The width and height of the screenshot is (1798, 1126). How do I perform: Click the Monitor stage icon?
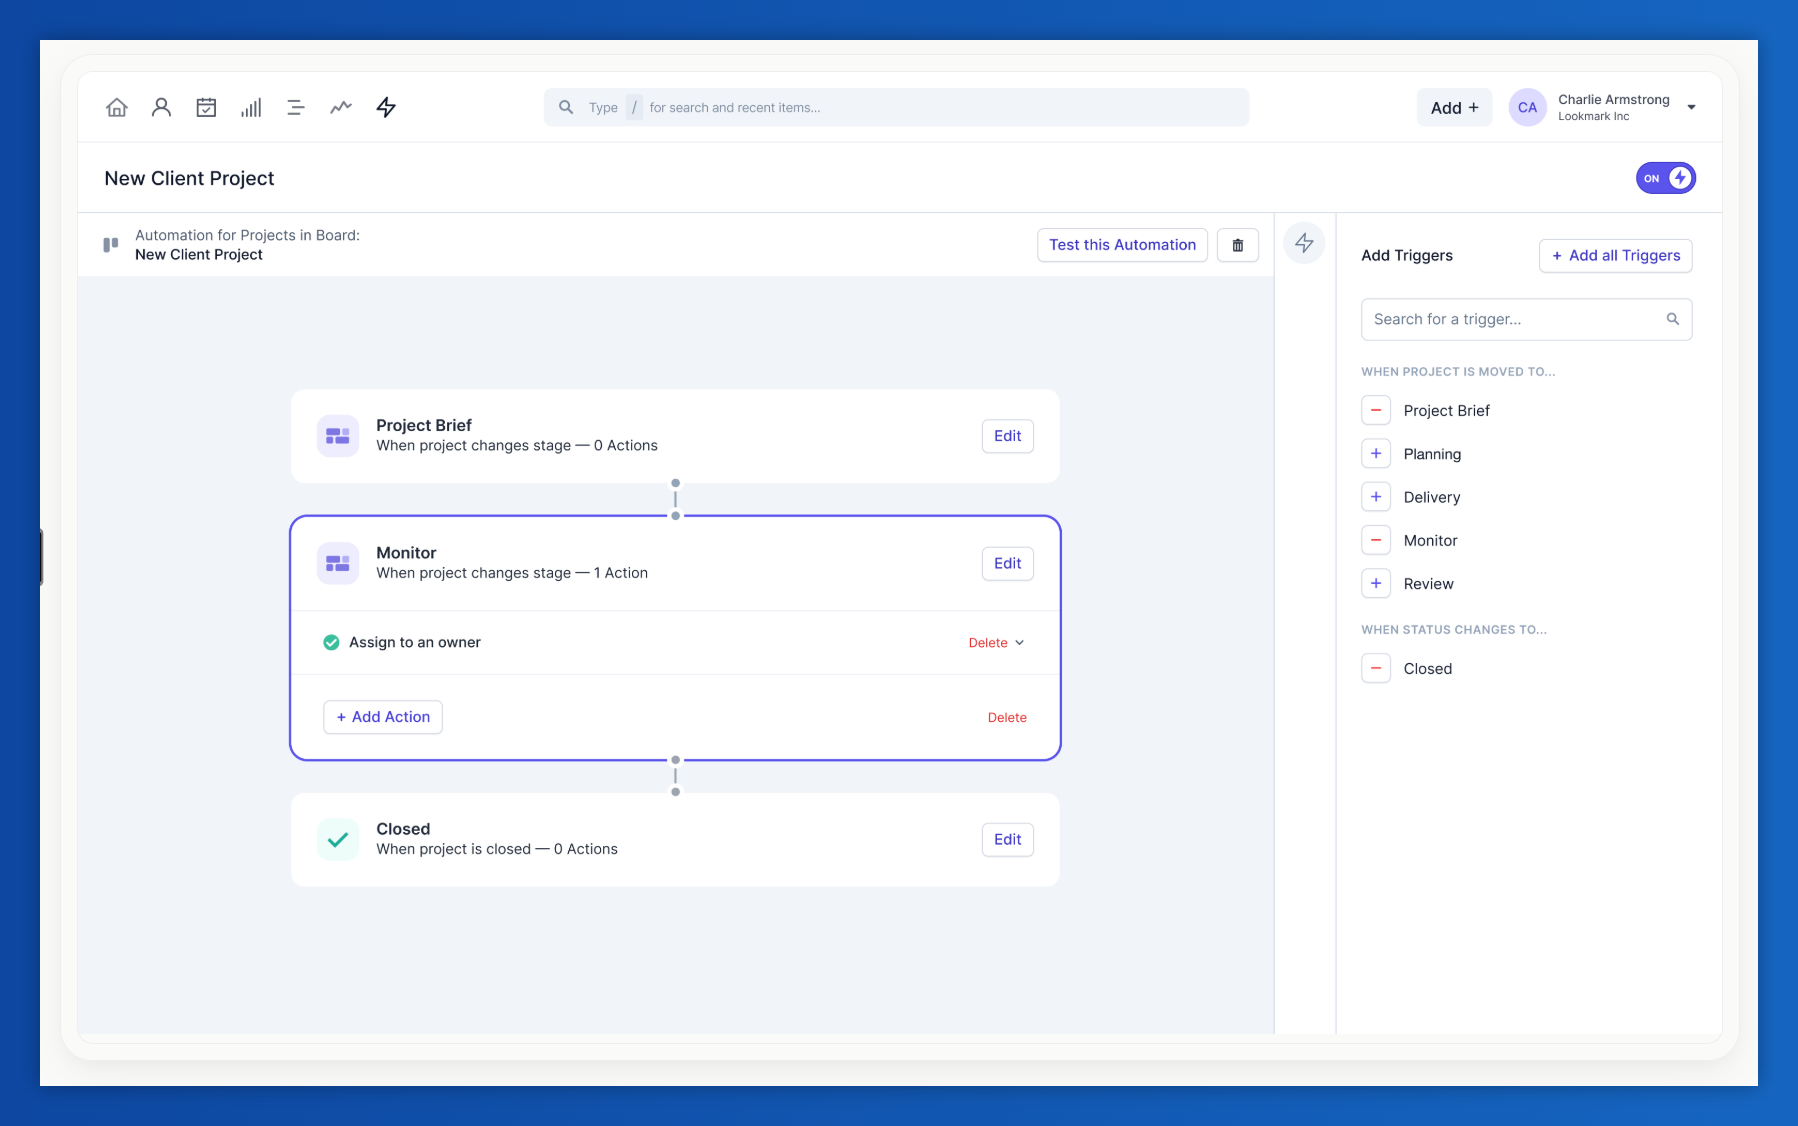pos(338,564)
